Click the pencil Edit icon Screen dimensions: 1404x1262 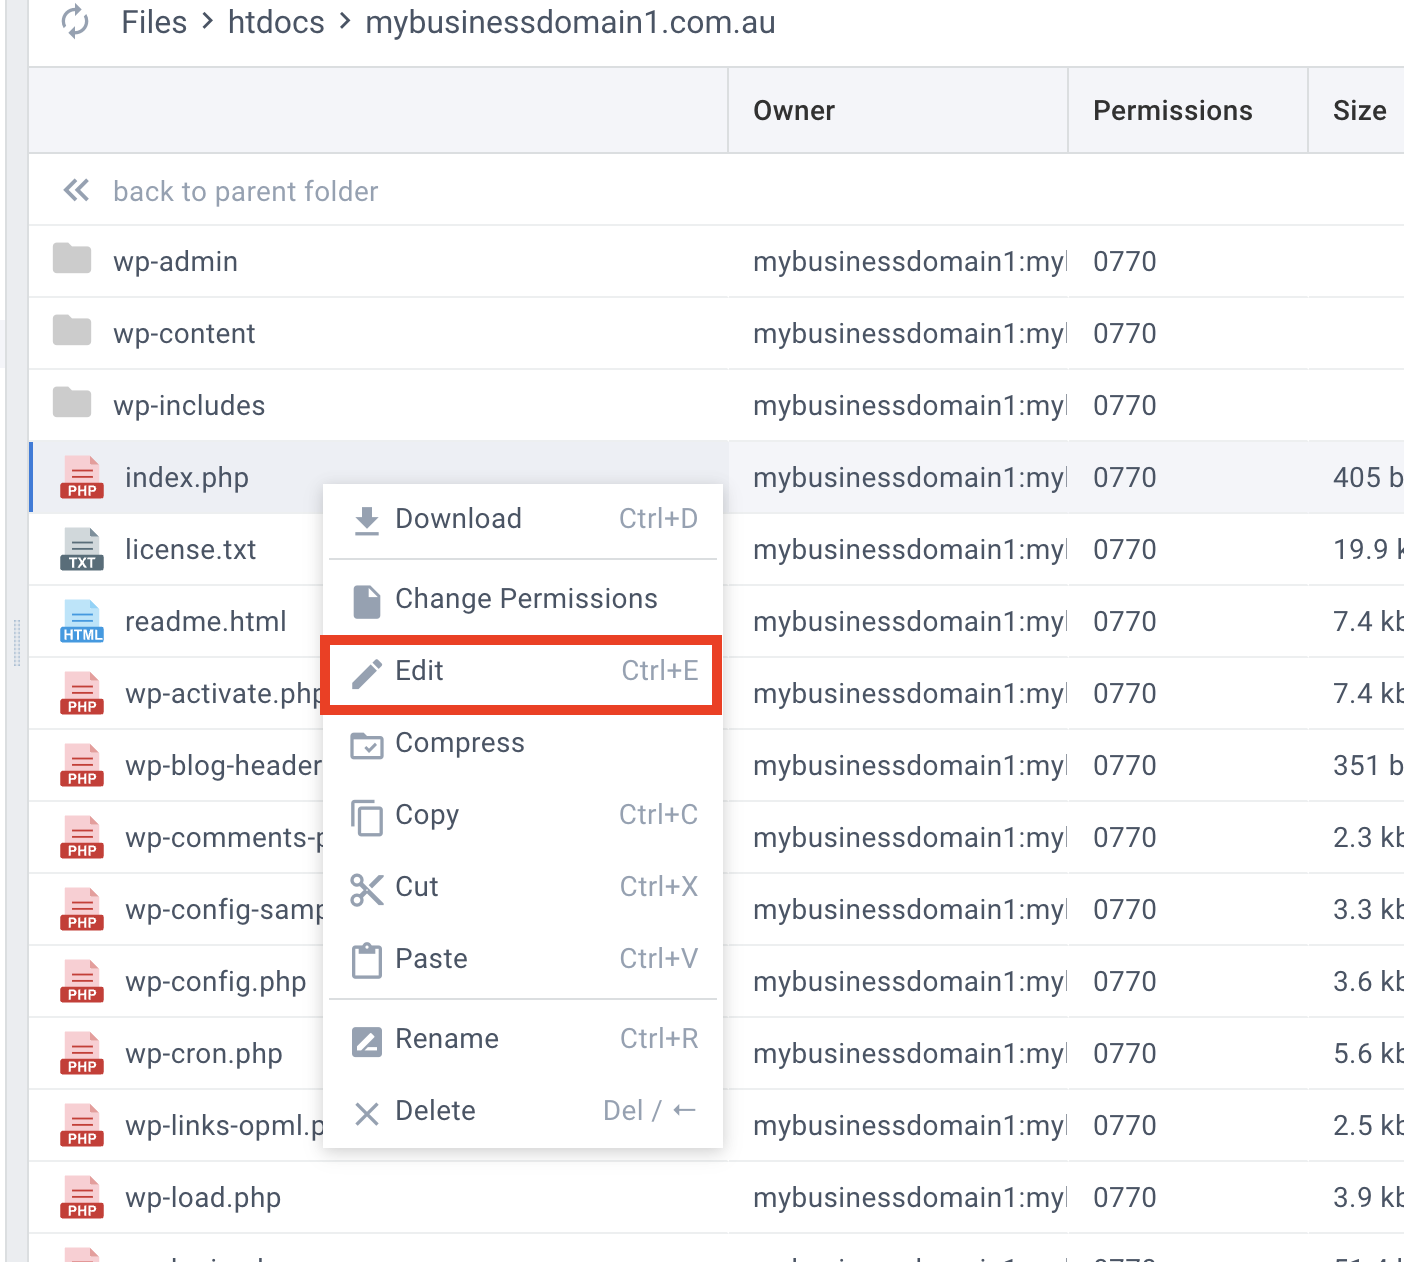tap(367, 672)
